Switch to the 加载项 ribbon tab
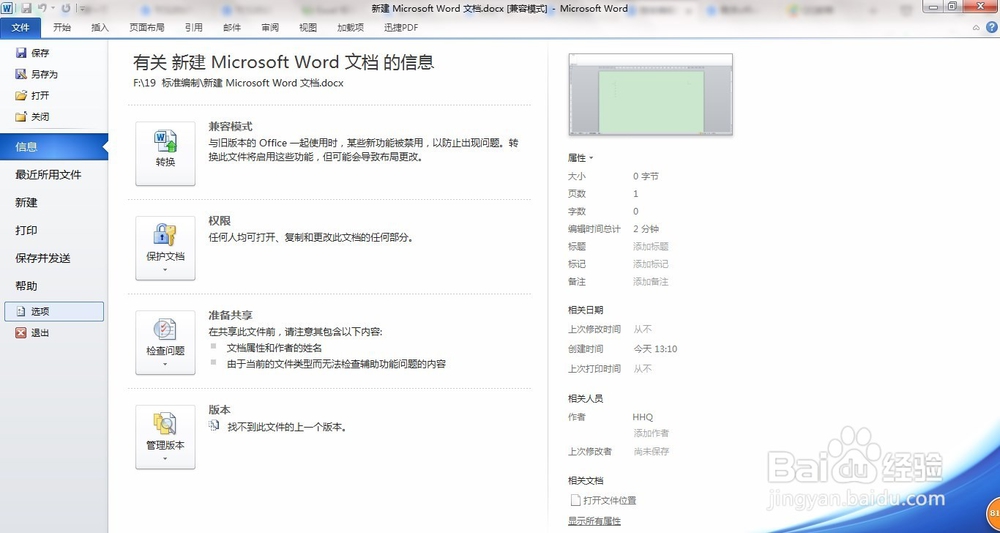Image resolution: width=1000 pixels, height=533 pixels. 351,27
